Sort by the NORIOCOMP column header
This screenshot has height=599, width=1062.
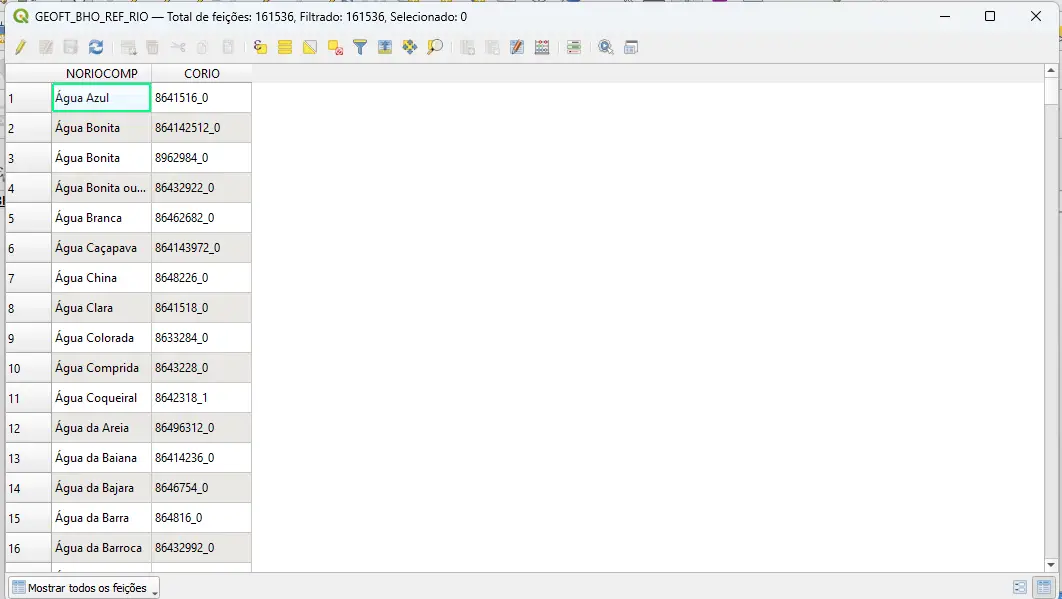pos(101,73)
